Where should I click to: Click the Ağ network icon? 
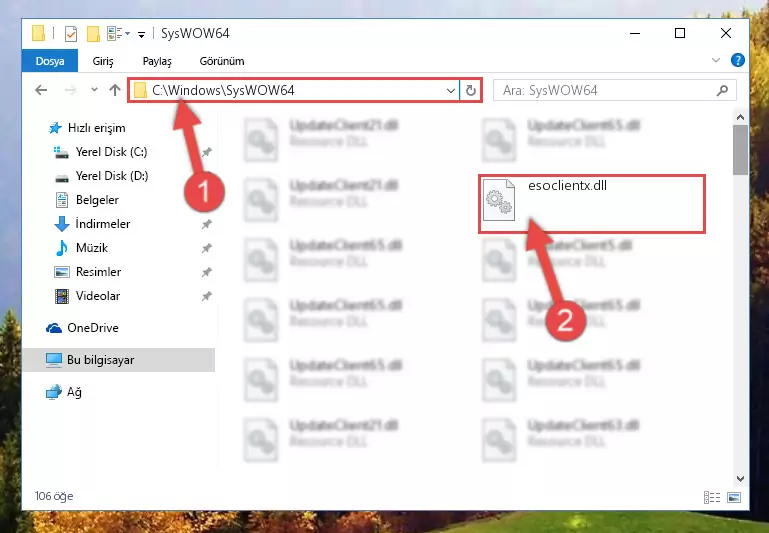tap(53, 392)
